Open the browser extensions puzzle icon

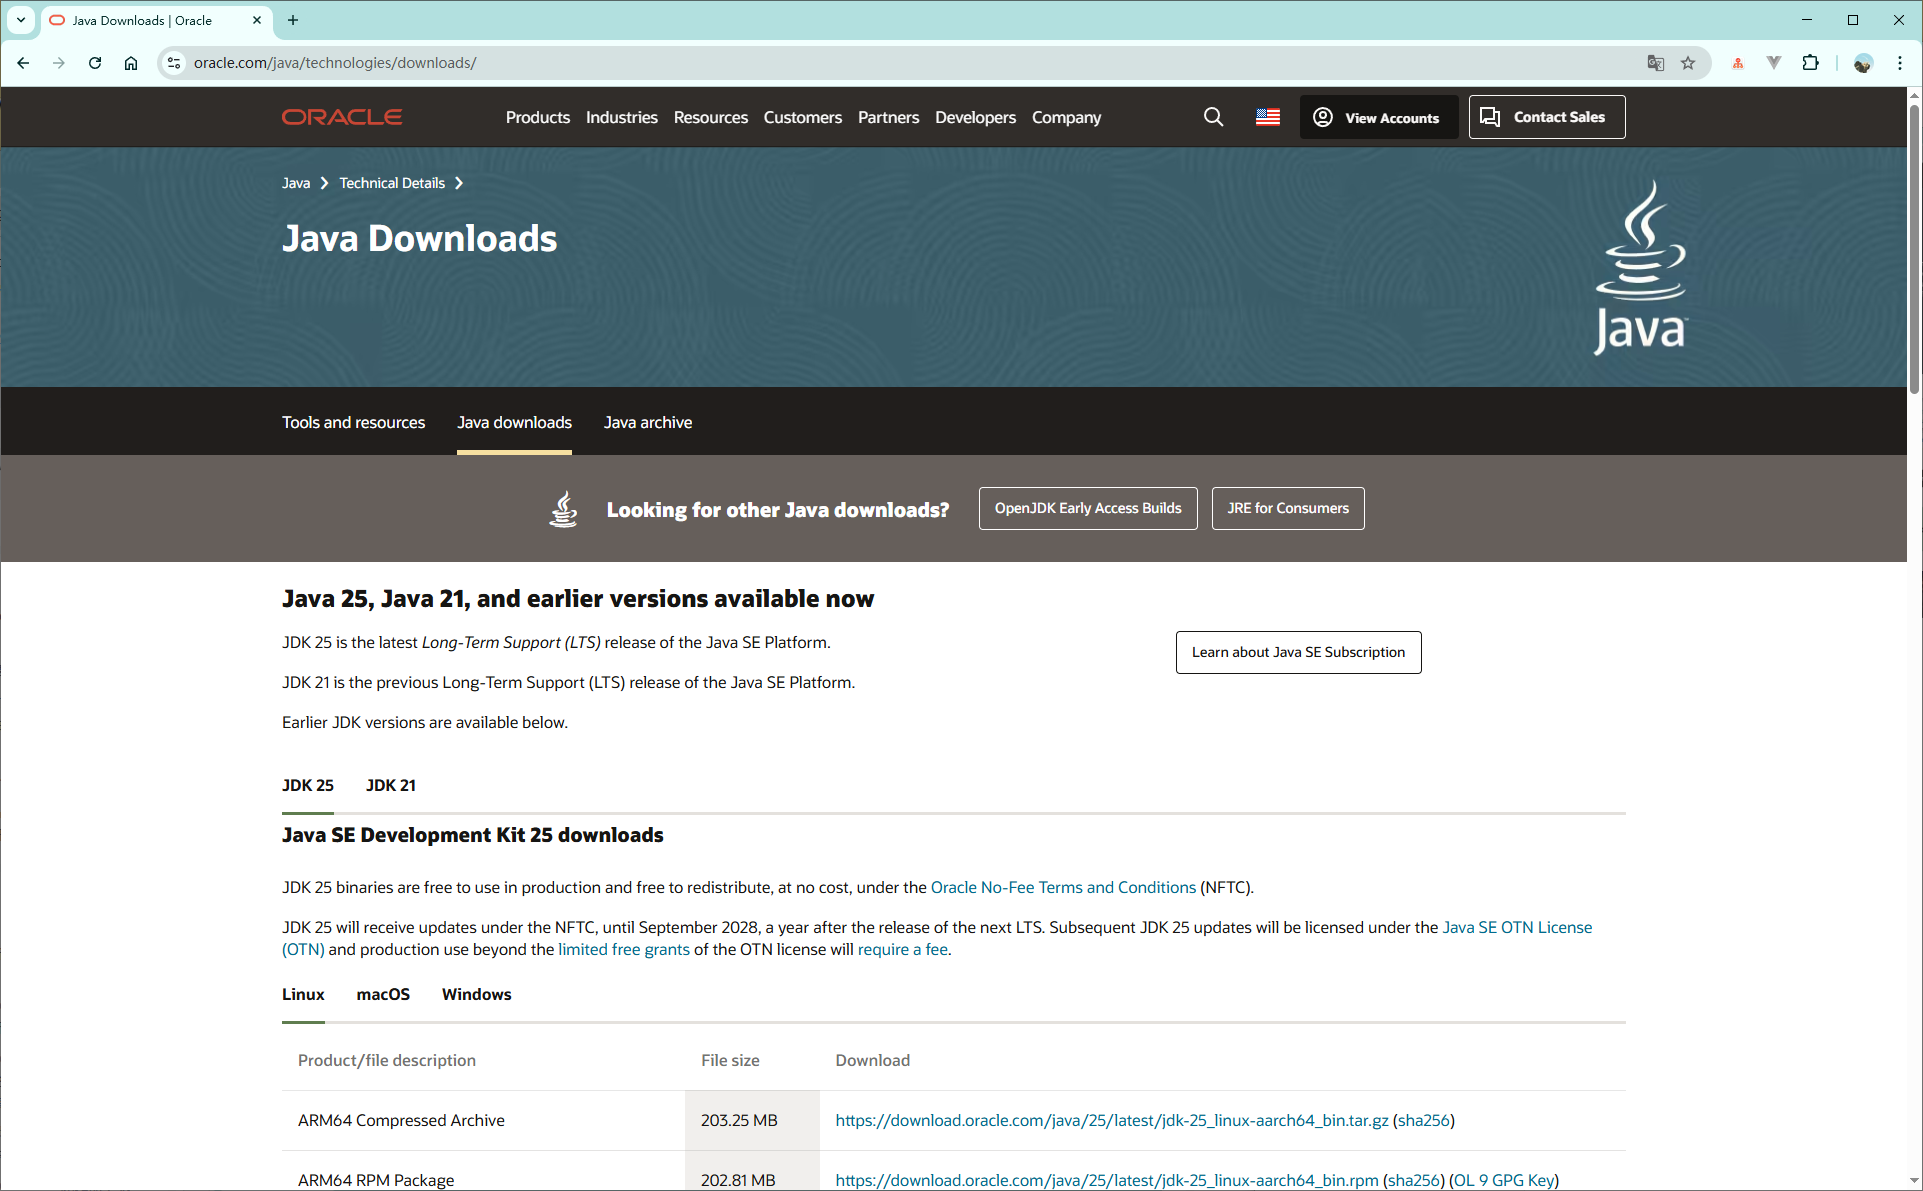point(1810,62)
